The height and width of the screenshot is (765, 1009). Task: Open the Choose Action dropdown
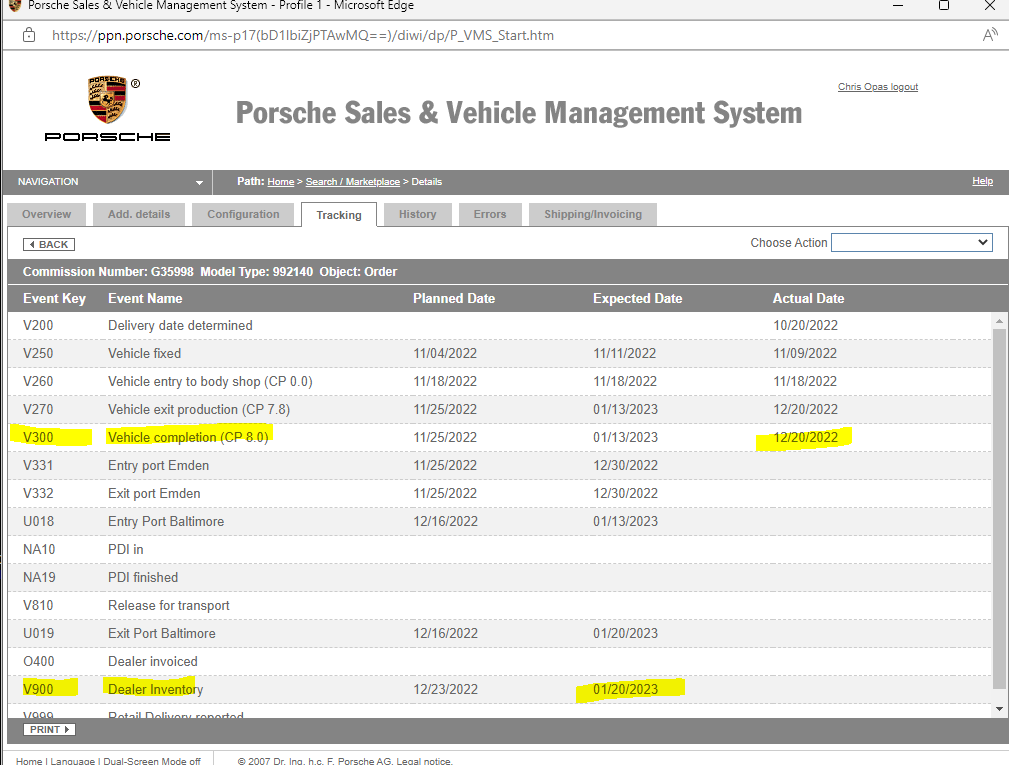coord(911,243)
